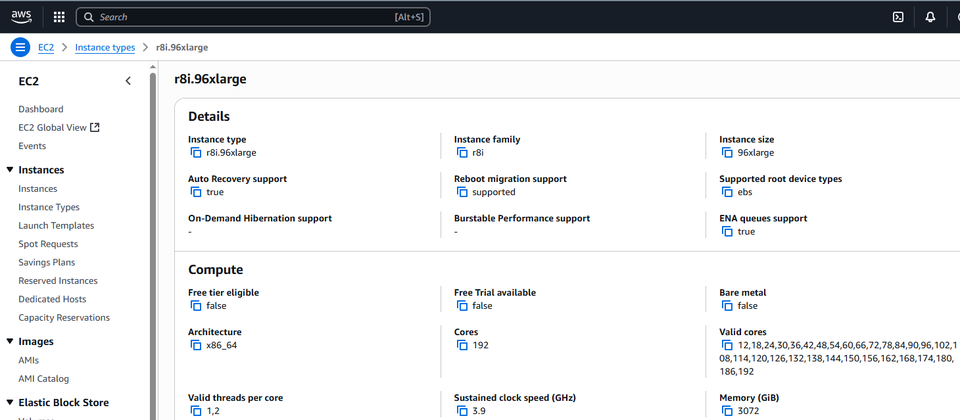This screenshot has height=420, width=960.
Task: Copy the Memory 3072 GiB value
Action: tap(727, 411)
